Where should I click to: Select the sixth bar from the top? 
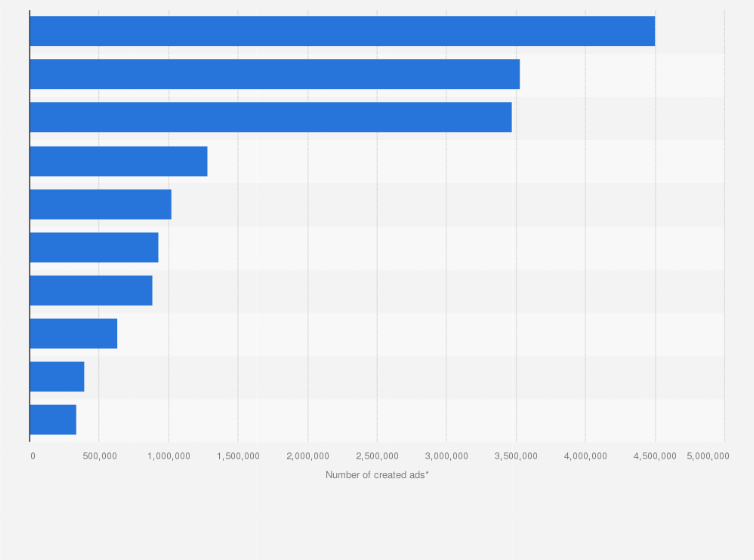coord(94,247)
